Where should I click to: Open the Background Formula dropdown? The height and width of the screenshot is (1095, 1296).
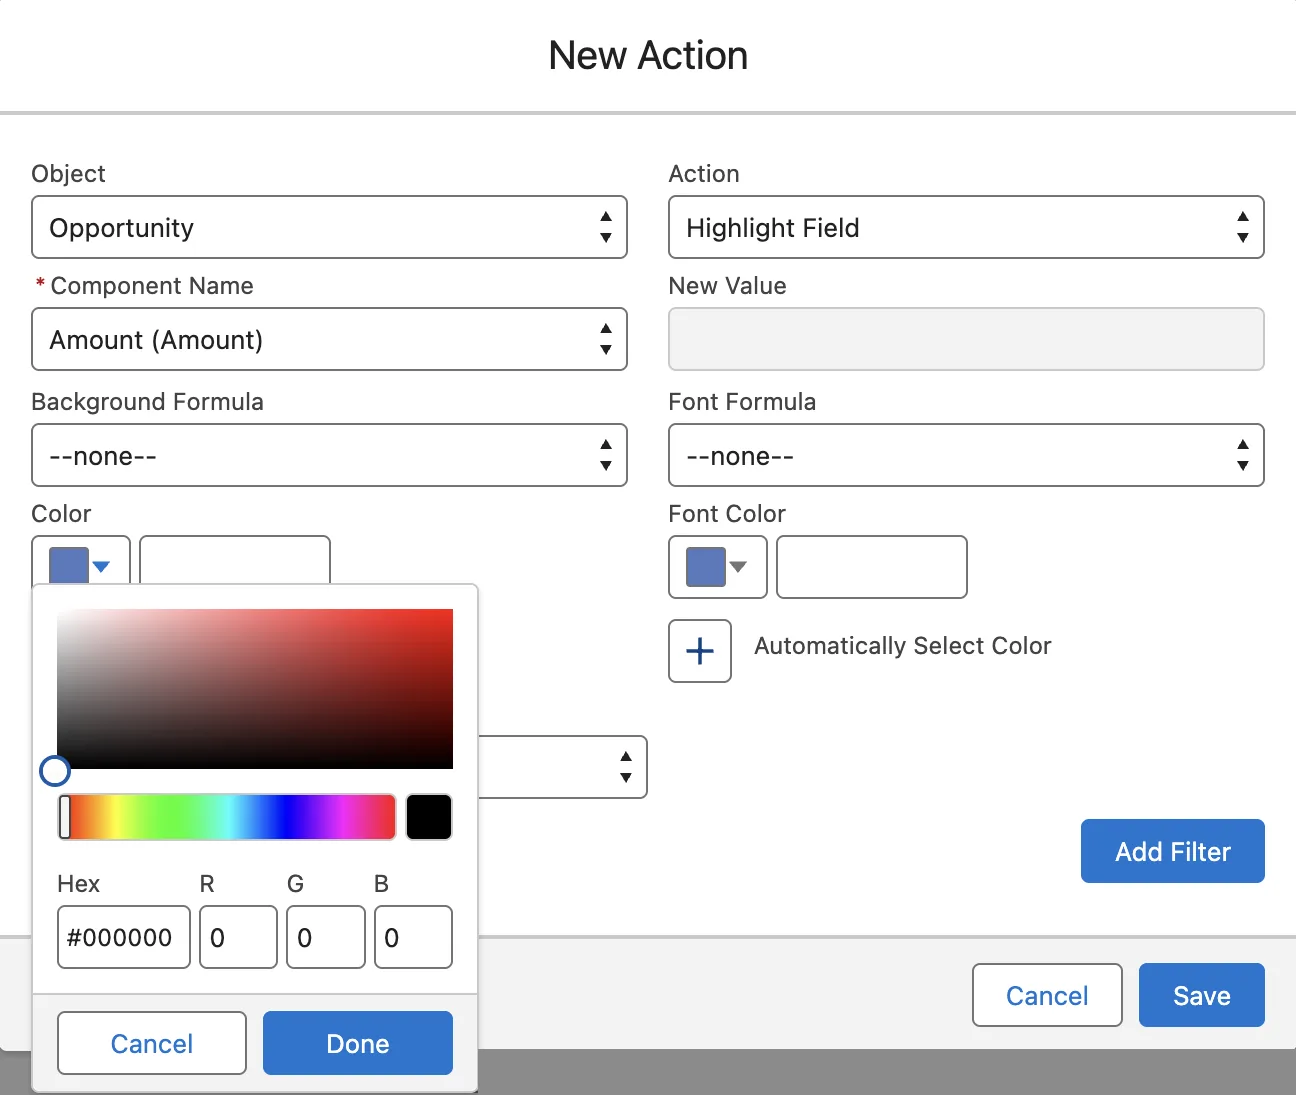(x=329, y=455)
